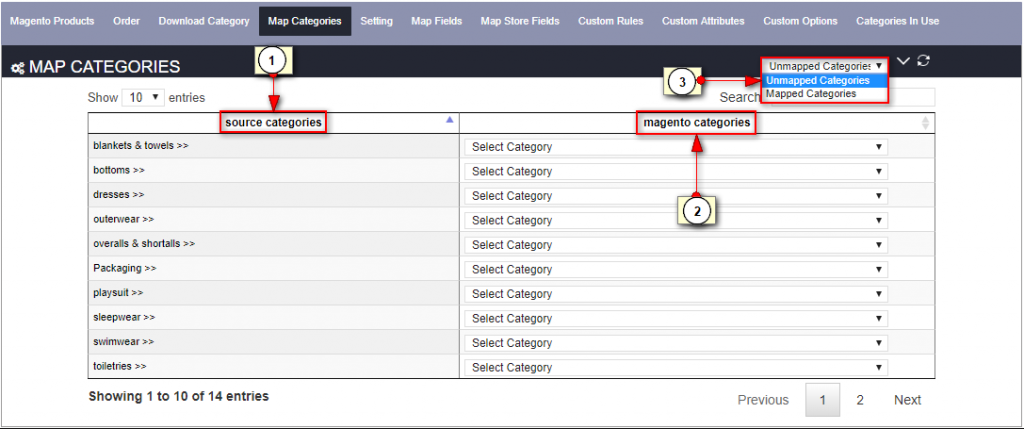
Task: Open Select Category dropdown for overalls & shortalls
Action: coord(676,245)
